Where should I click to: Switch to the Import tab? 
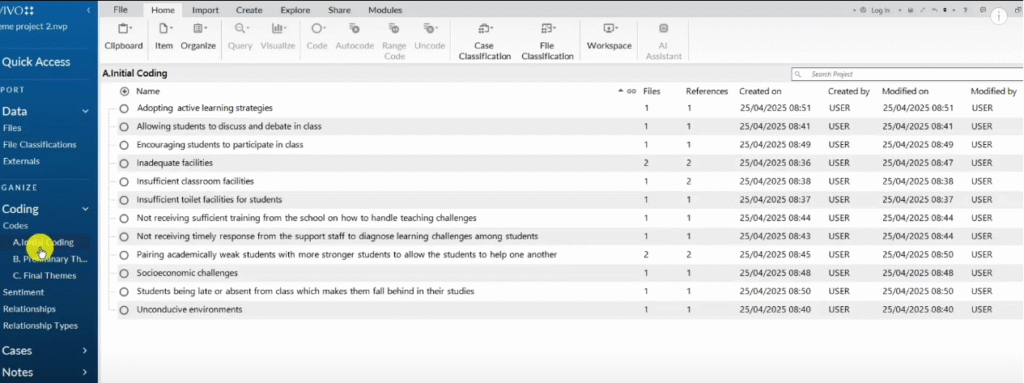205,10
